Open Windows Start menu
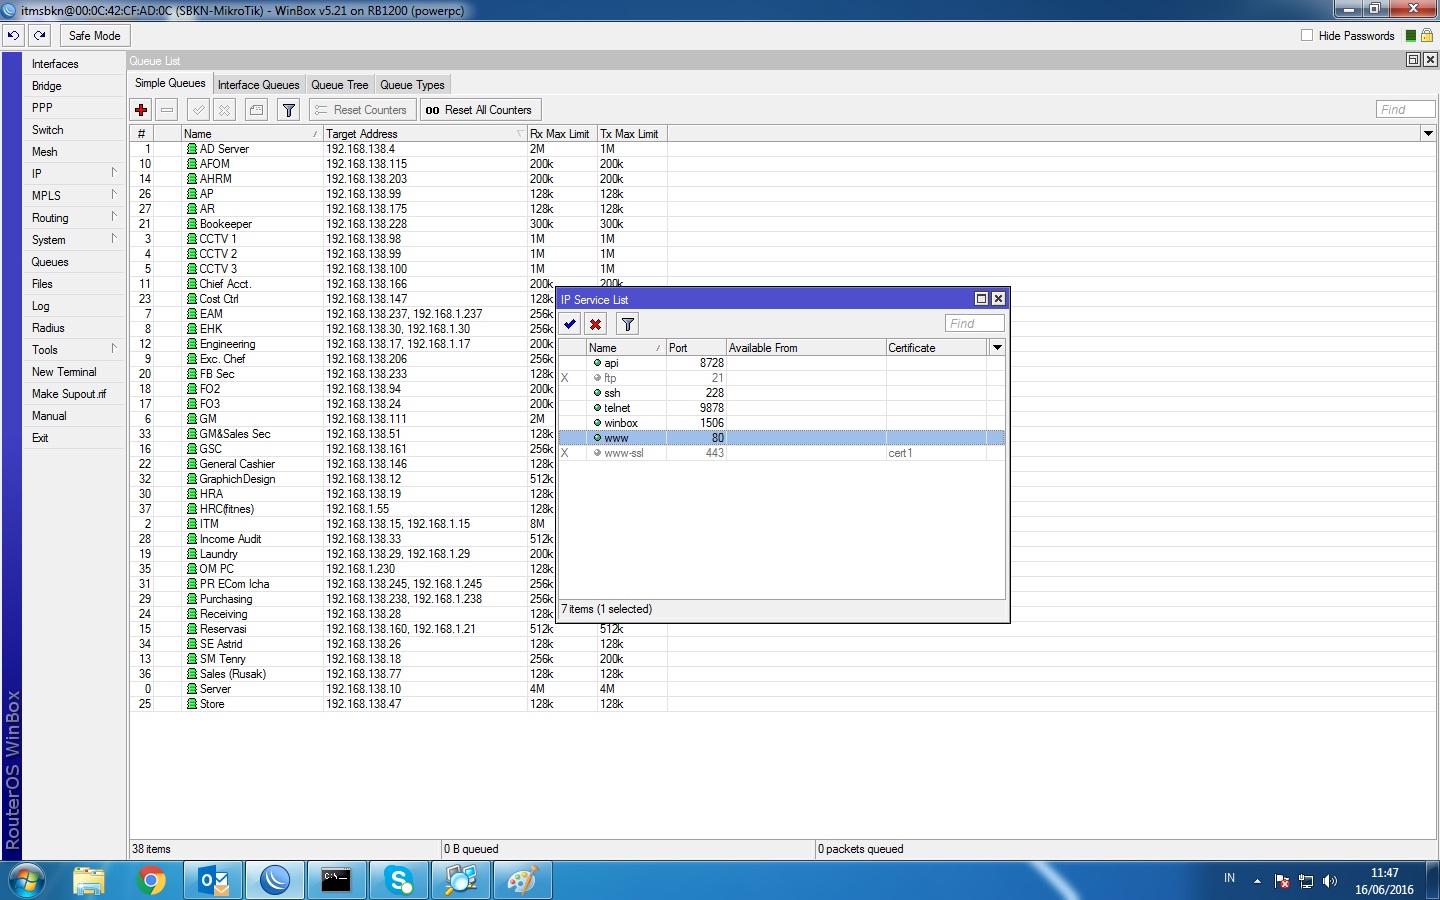The width and height of the screenshot is (1440, 900). 27,881
